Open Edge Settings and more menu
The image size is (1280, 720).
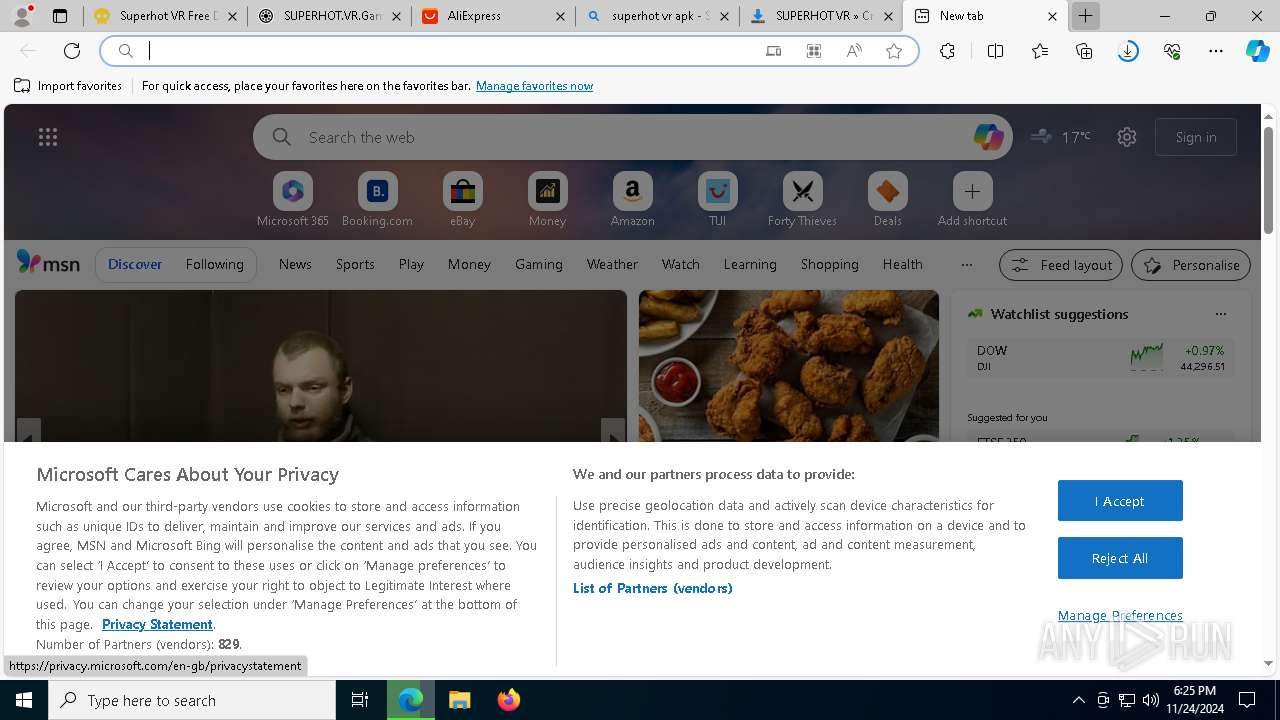coord(1216,51)
